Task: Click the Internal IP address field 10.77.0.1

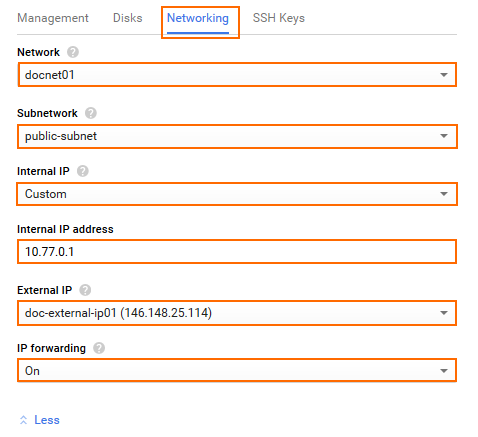Action: 237,252
